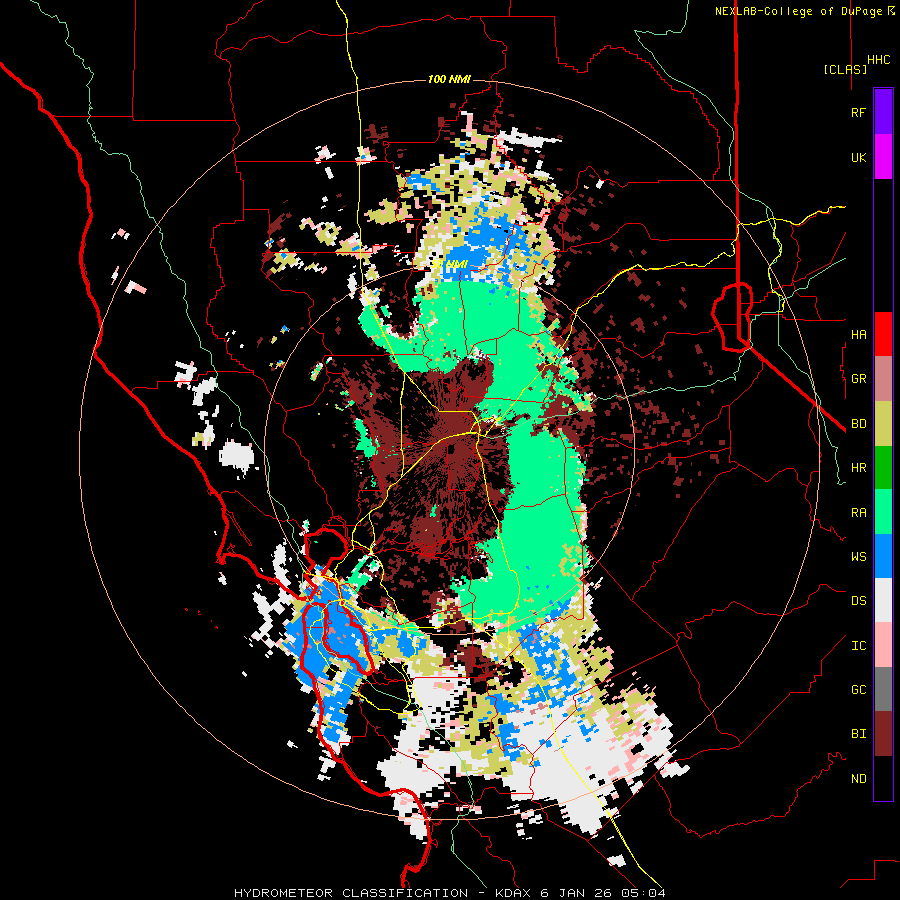The image size is (900, 900).
Task: Click the BI legend label
Action: (x=858, y=734)
